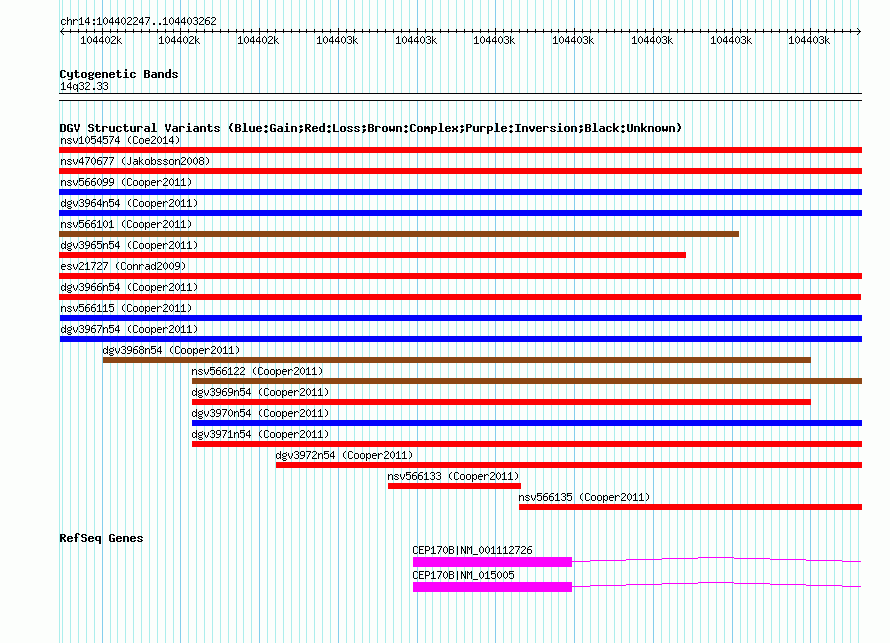Open the nsv566099 (Cooper2011) label

(x=126, y=182)
